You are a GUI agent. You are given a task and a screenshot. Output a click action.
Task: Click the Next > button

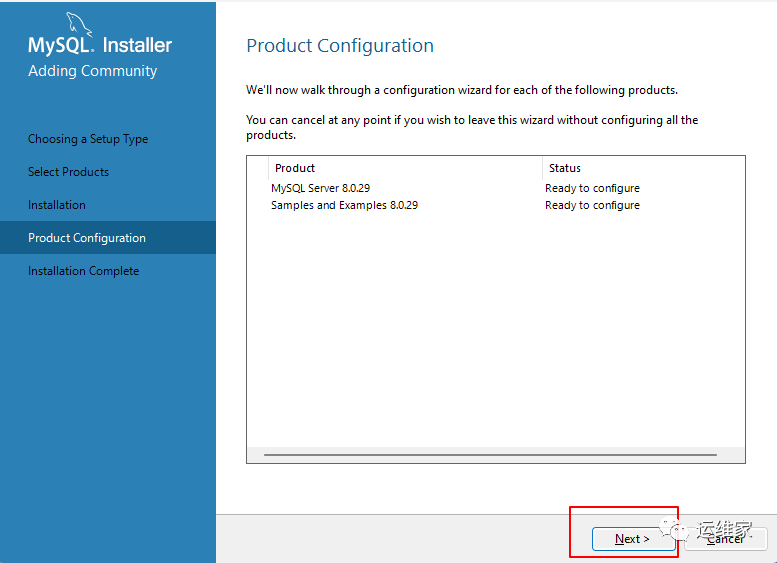[x=633, y=539]
